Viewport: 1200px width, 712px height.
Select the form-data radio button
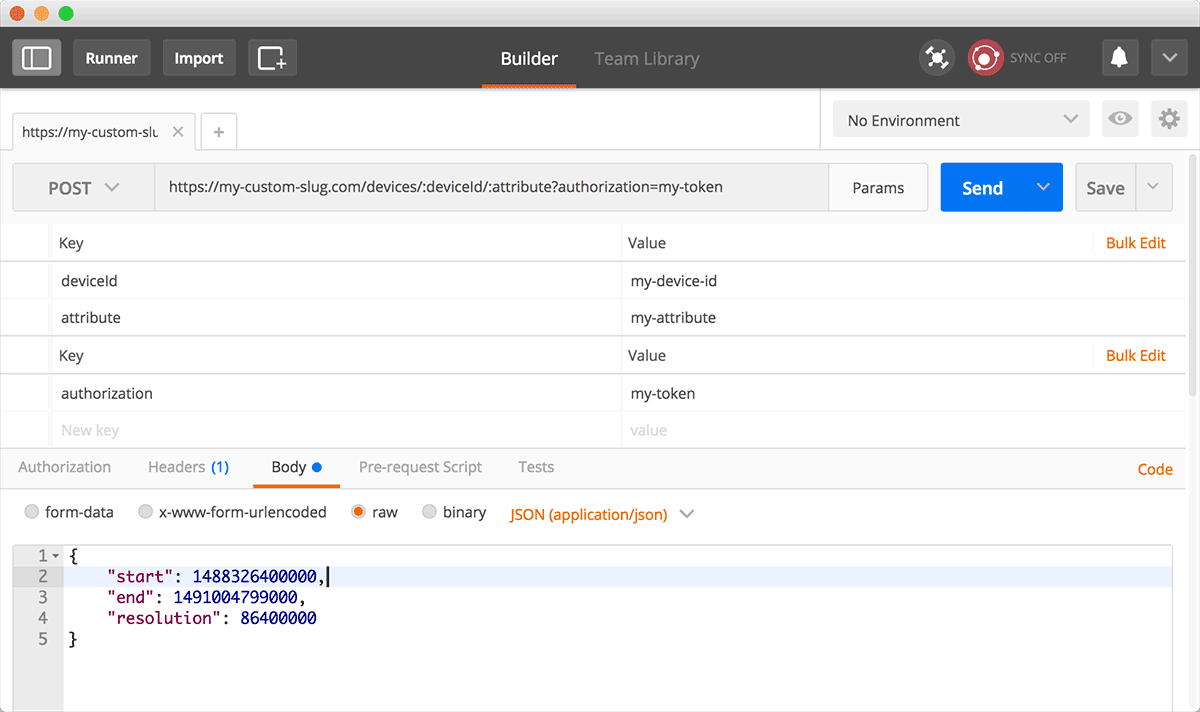point(32,512)
